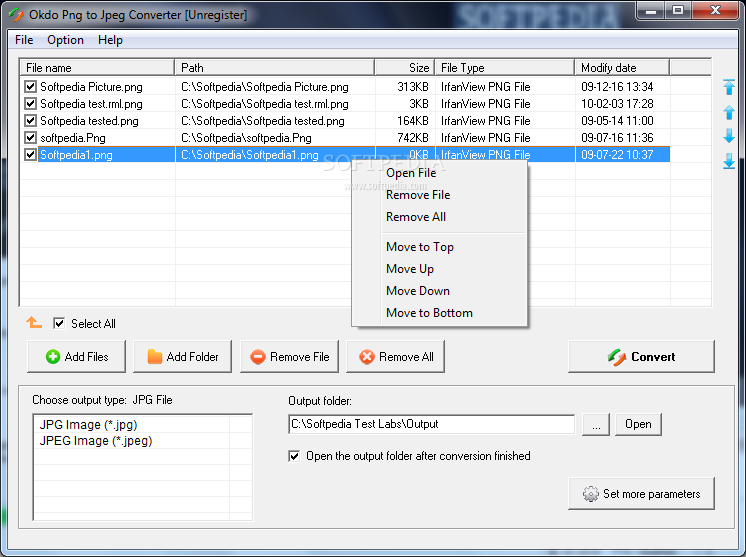Click the Softpedia tested.png path cell

(x=263, y=121)
